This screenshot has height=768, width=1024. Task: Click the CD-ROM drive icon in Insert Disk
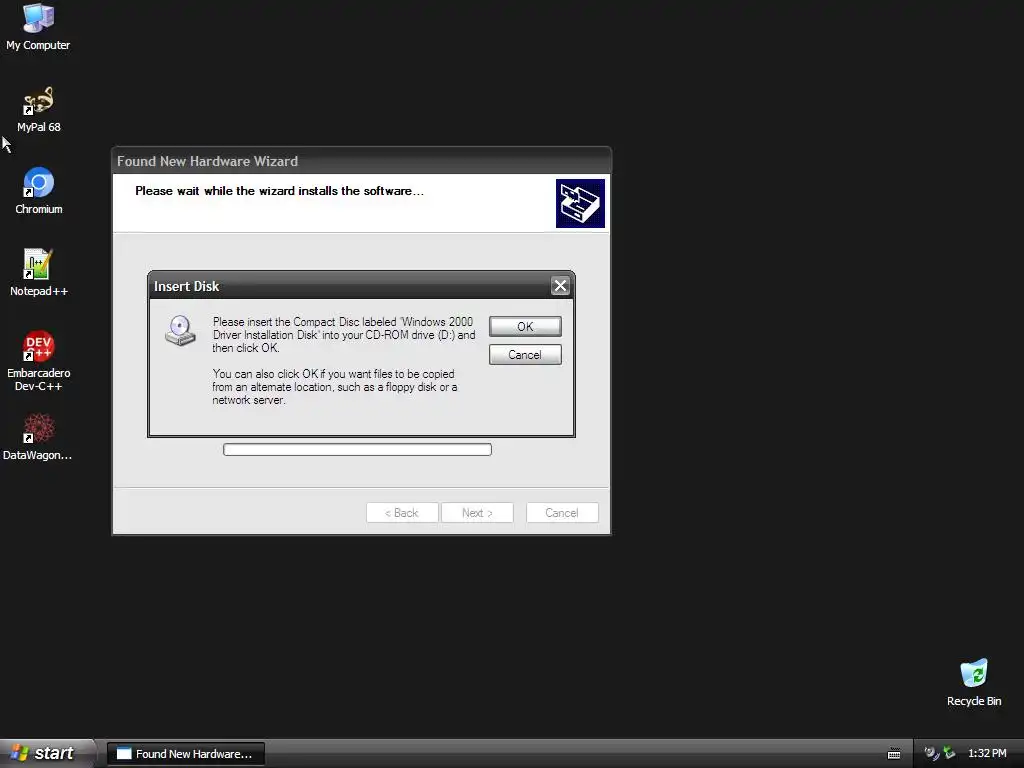(x=180, y=330)
